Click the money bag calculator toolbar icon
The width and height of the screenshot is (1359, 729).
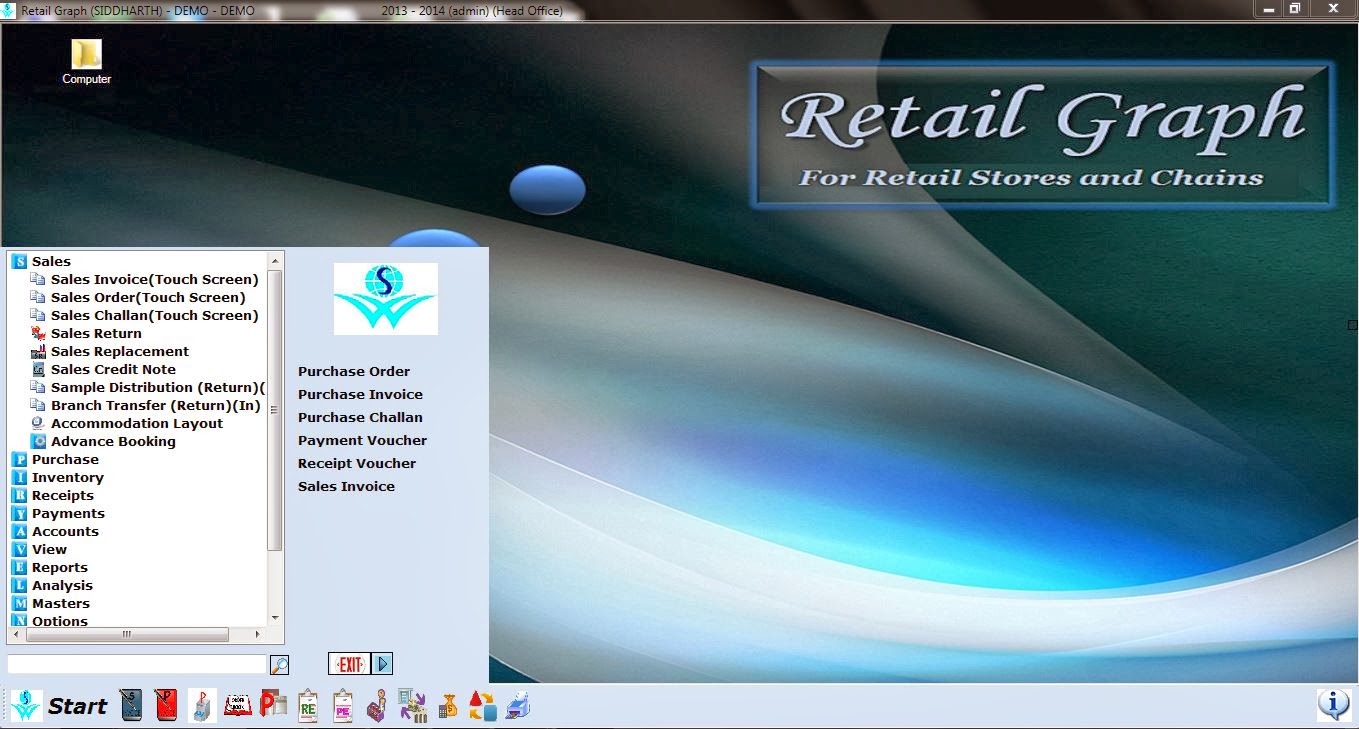click(448, 706)
